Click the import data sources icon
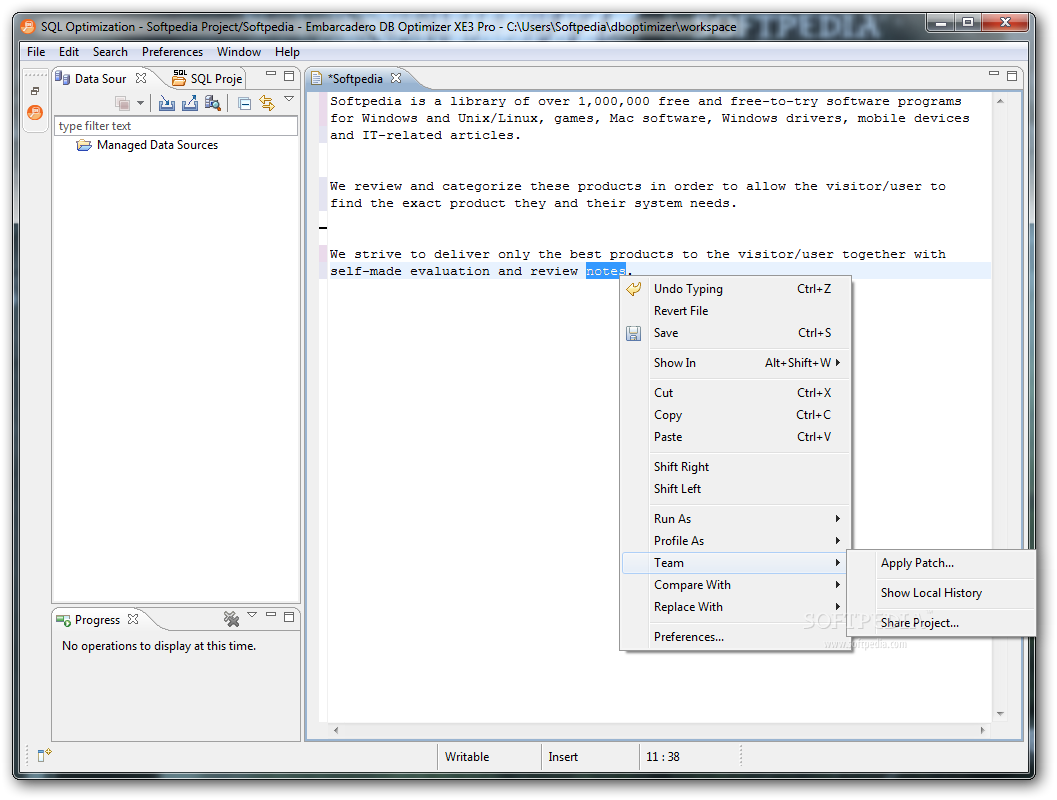 click(x=167, y=103)
